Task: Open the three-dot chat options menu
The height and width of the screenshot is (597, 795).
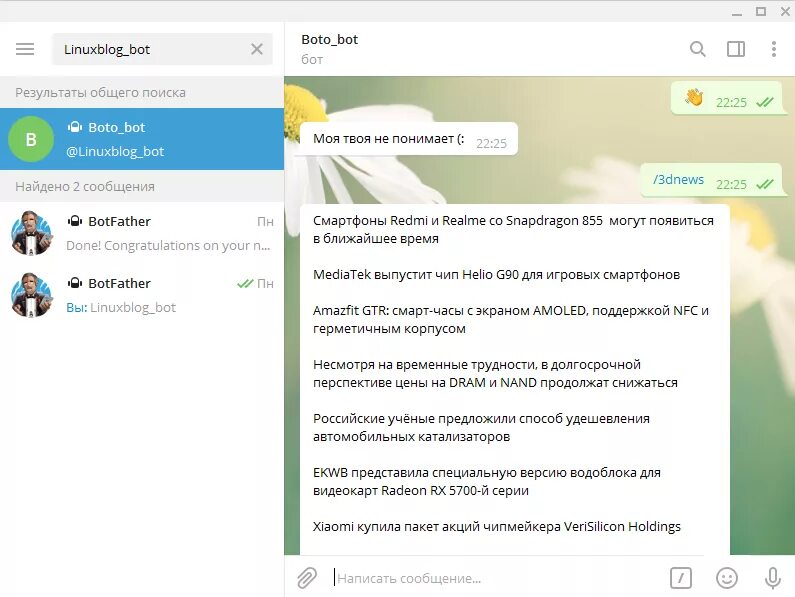Action: pyautogui.click(x=774, y=49)
